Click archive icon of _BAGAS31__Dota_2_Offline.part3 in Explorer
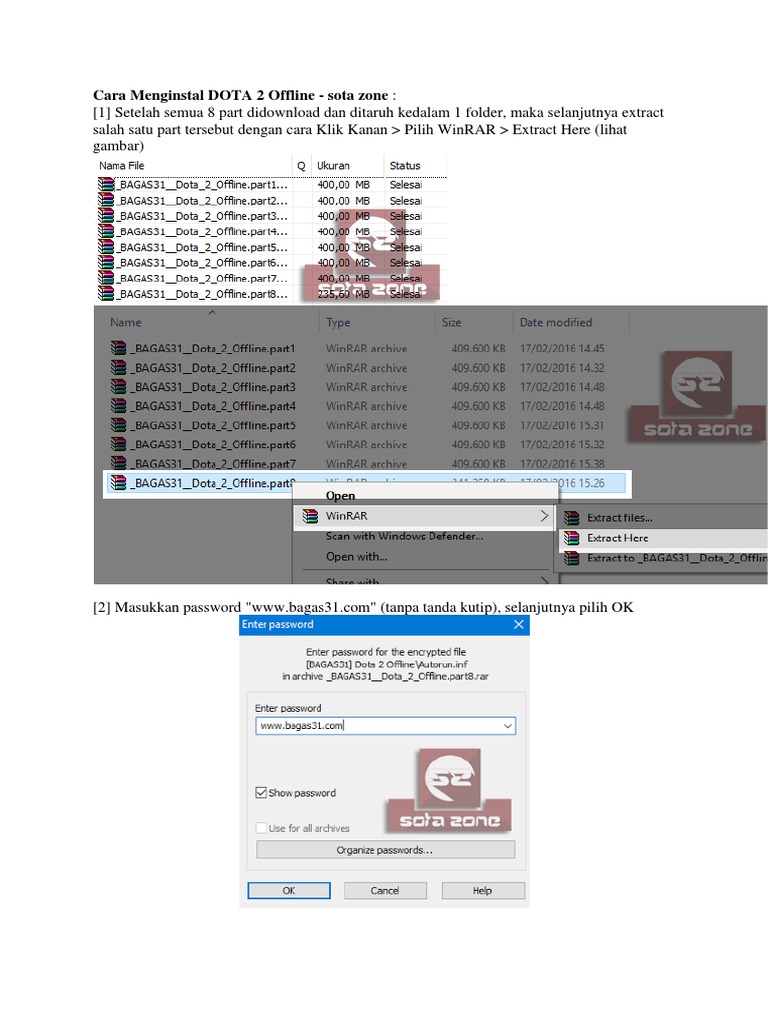768x1024 pixels. point(118,387)
